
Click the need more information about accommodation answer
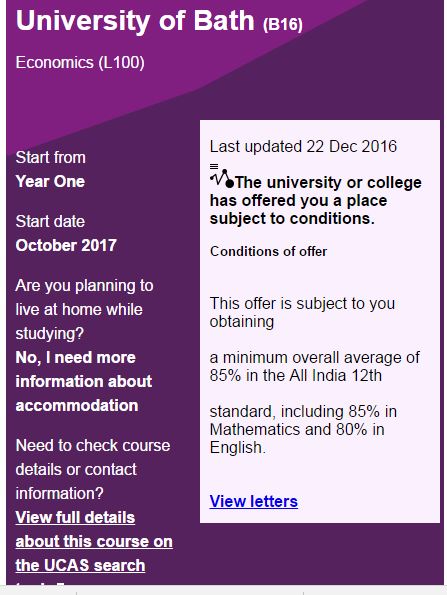(x=84, y=381)
